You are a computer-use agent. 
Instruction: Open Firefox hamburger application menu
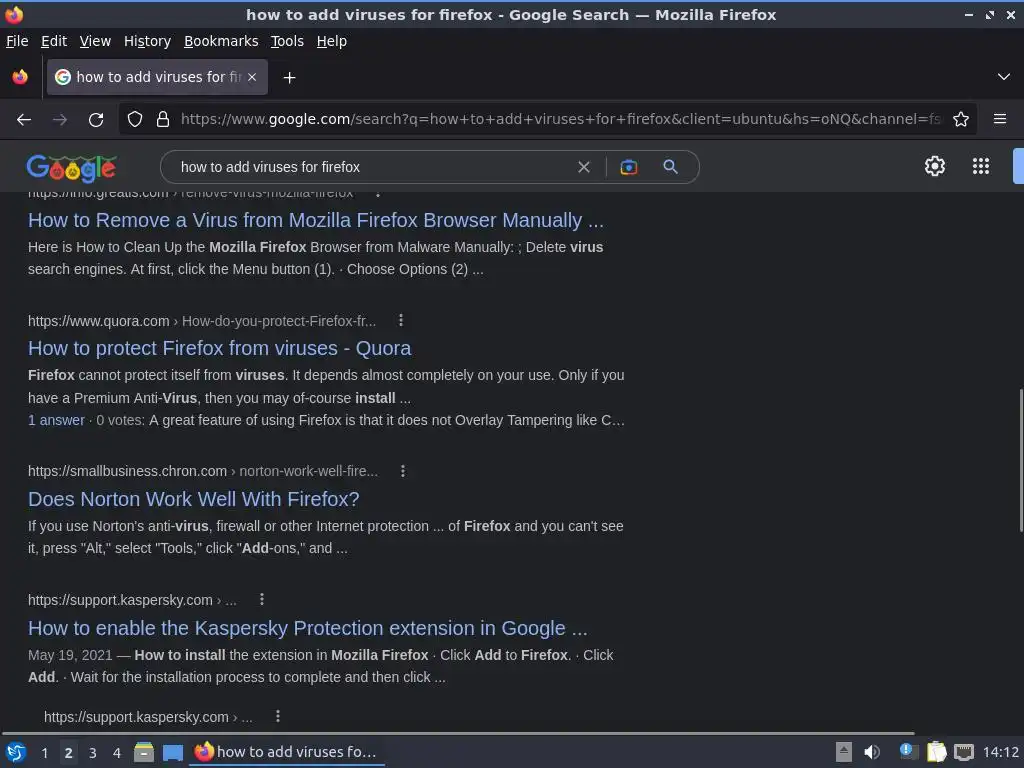[999, 119]
